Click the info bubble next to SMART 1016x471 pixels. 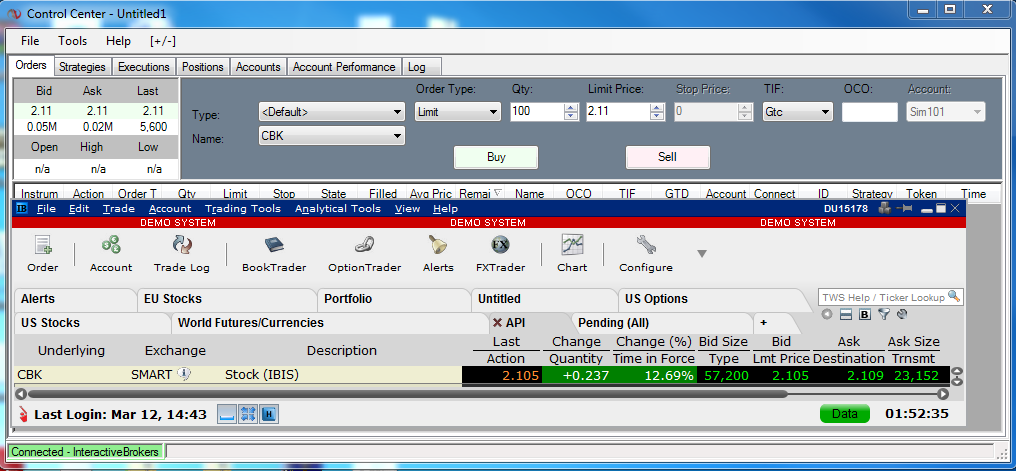click(184, 374)
